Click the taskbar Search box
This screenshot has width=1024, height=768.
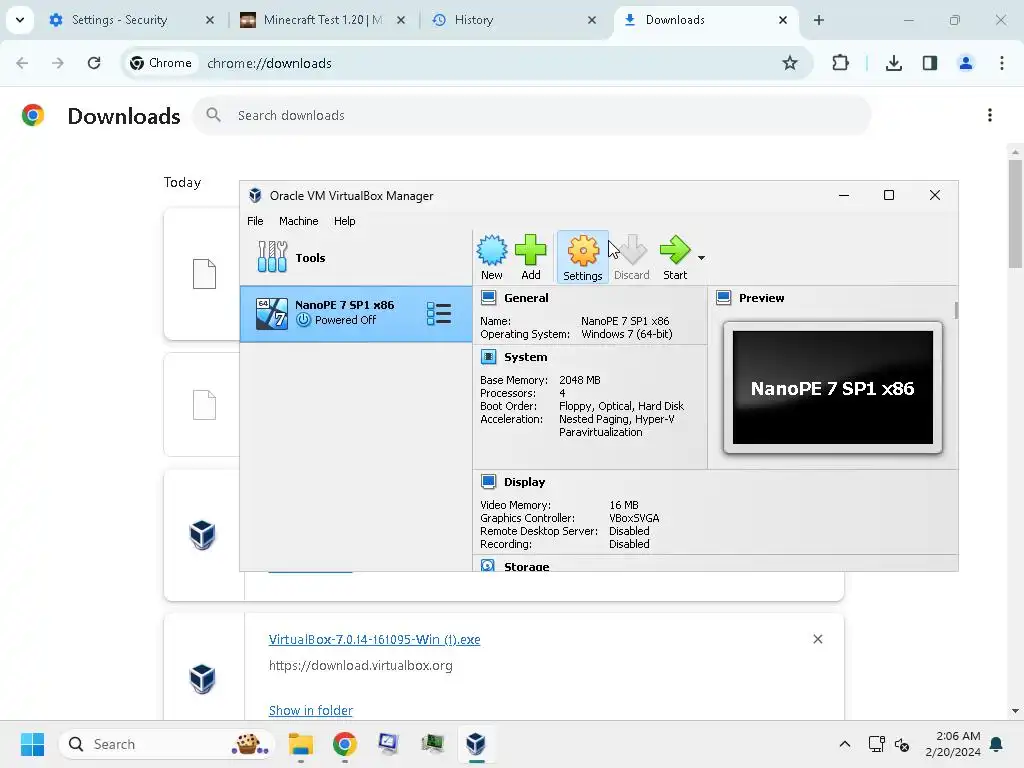click(x=167, y=744)
